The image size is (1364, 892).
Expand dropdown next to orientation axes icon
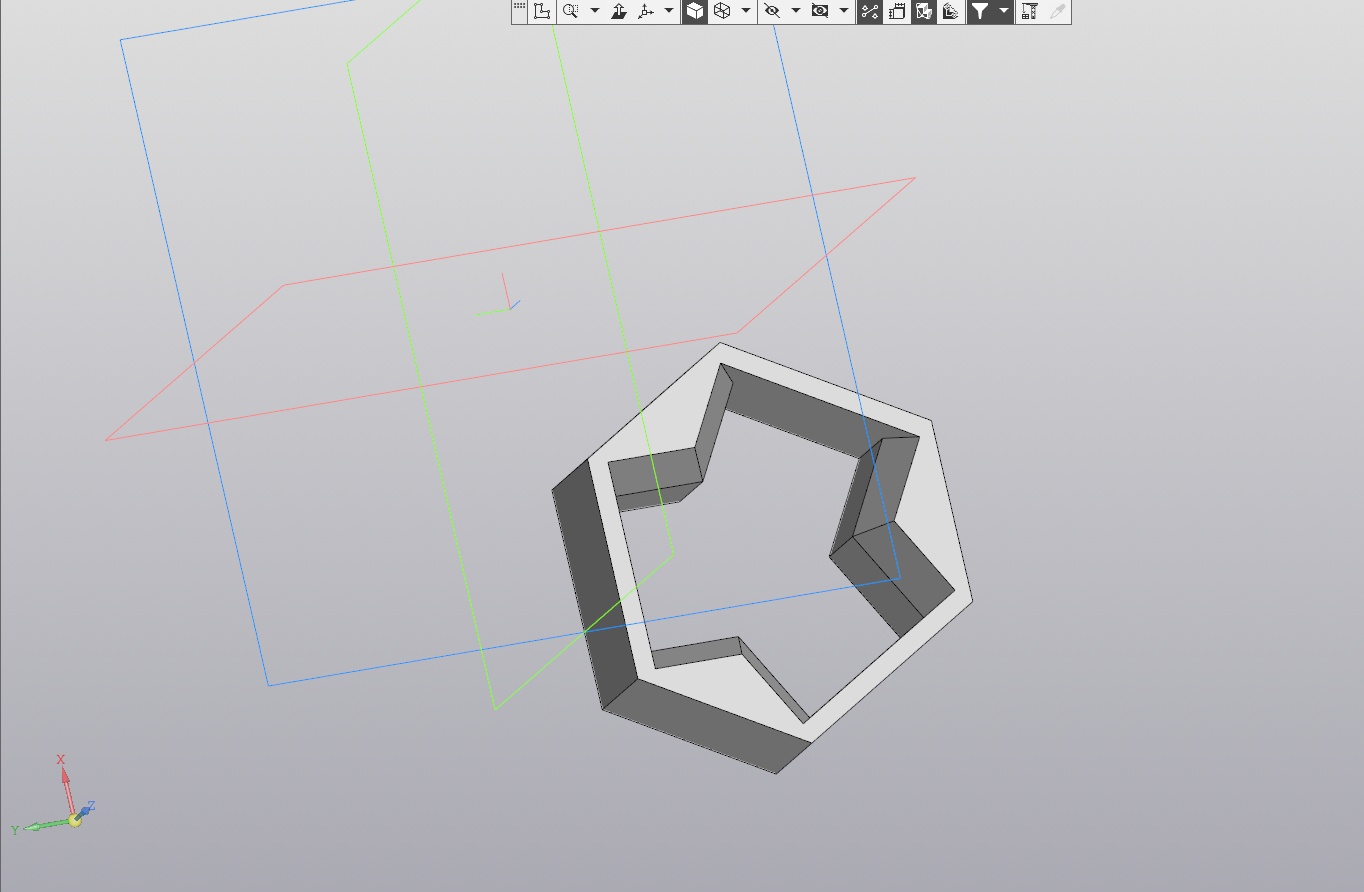coord(669,11)
